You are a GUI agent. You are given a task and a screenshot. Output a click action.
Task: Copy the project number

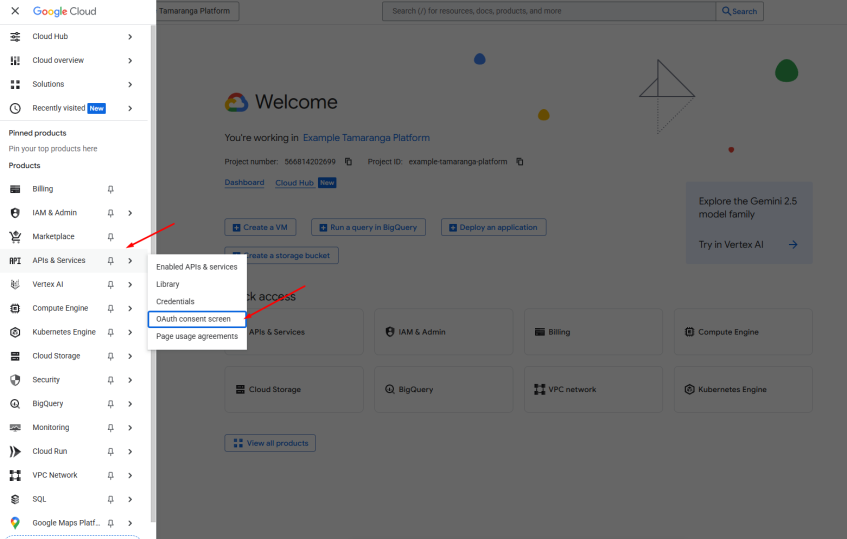(x=349, y=162)
